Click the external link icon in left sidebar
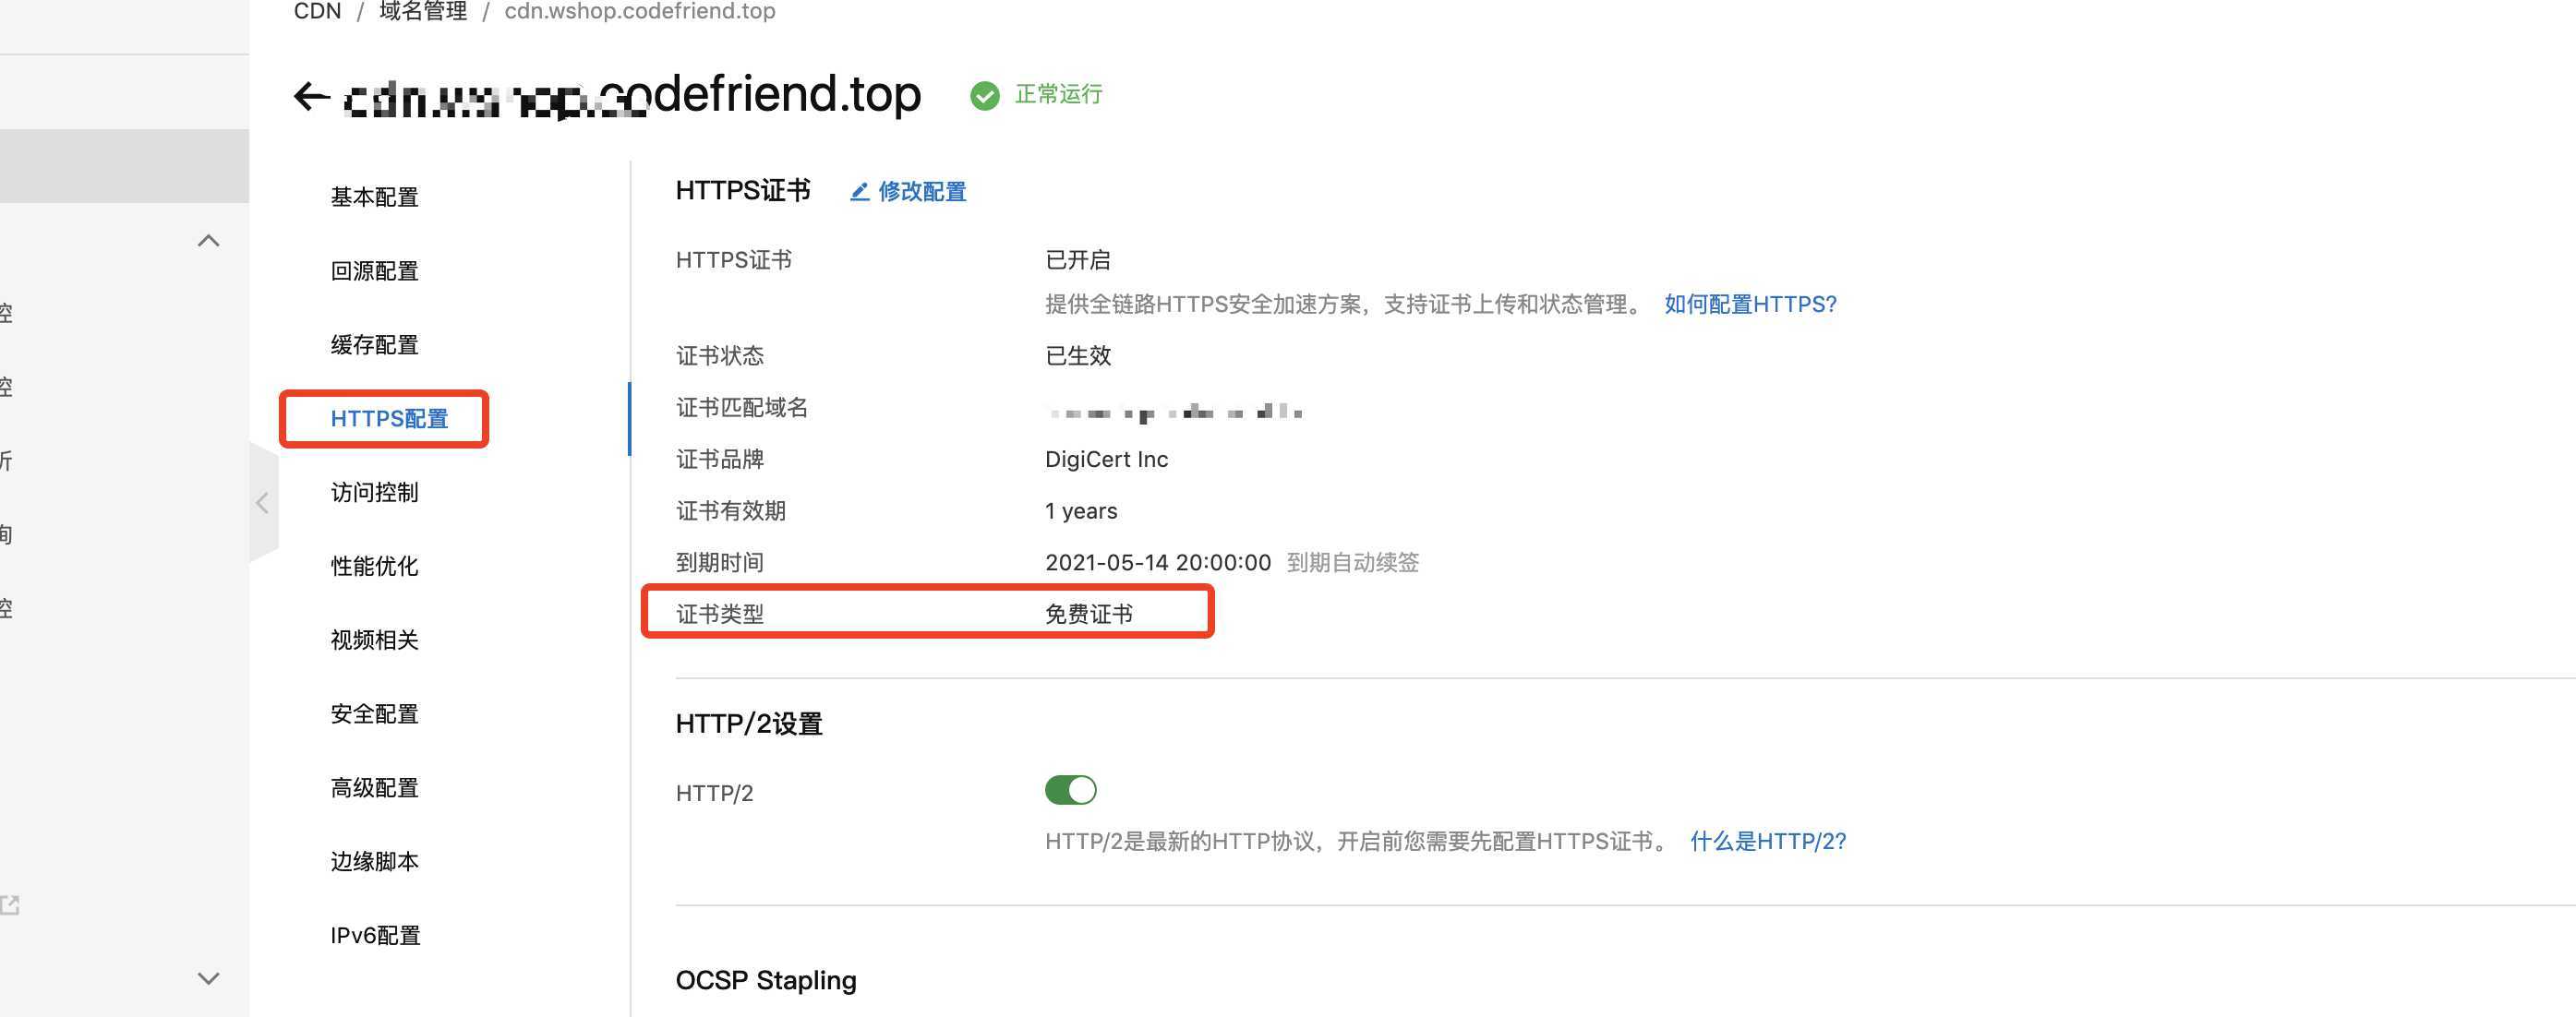The width and height of the screenshot is (2576, 1017). pos(10,905)
